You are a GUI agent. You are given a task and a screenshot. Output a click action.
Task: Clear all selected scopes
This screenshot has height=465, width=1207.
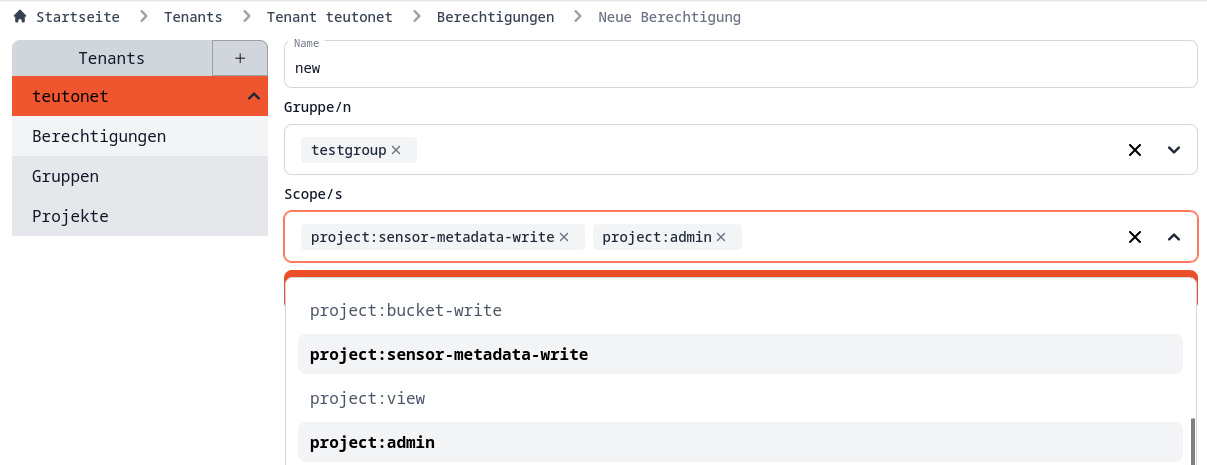[x=1135, y=237]
